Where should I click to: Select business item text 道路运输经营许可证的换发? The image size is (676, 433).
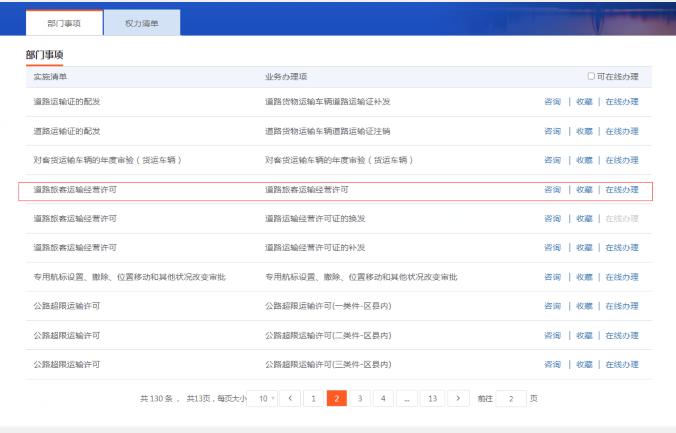click(315, 219)
